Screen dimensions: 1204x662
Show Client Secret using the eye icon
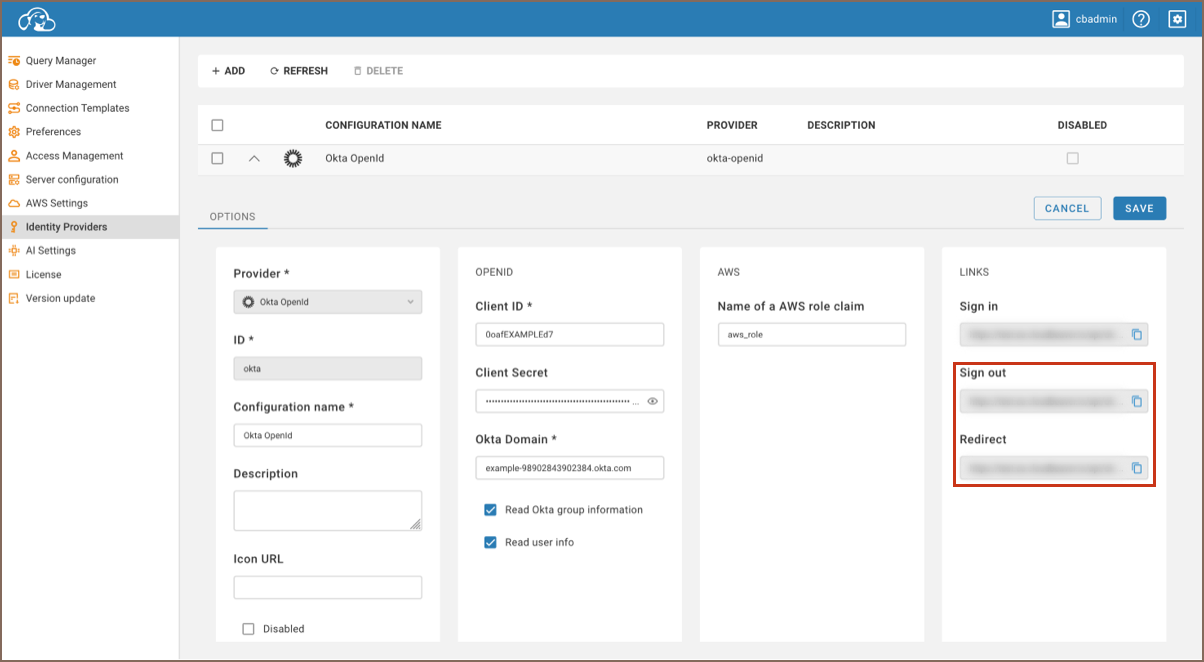[652, 401]
